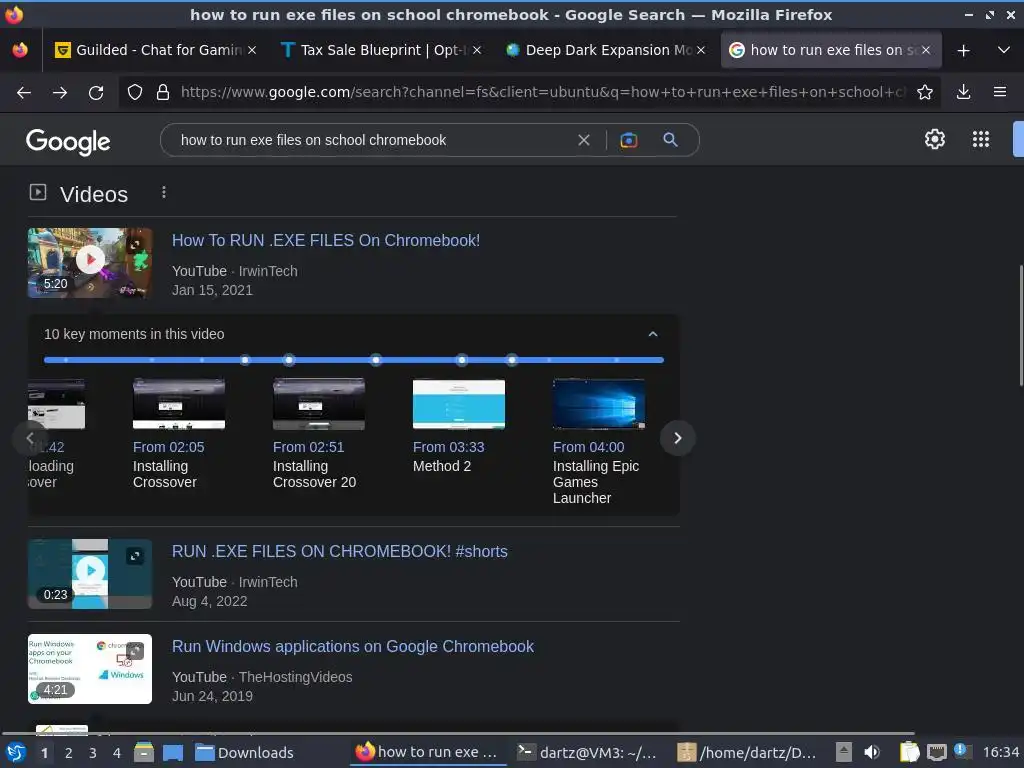Screen dimensions: 1024x768
Task: Switch to workspace 2 in taskbar
Action: (x=69, y=753)
